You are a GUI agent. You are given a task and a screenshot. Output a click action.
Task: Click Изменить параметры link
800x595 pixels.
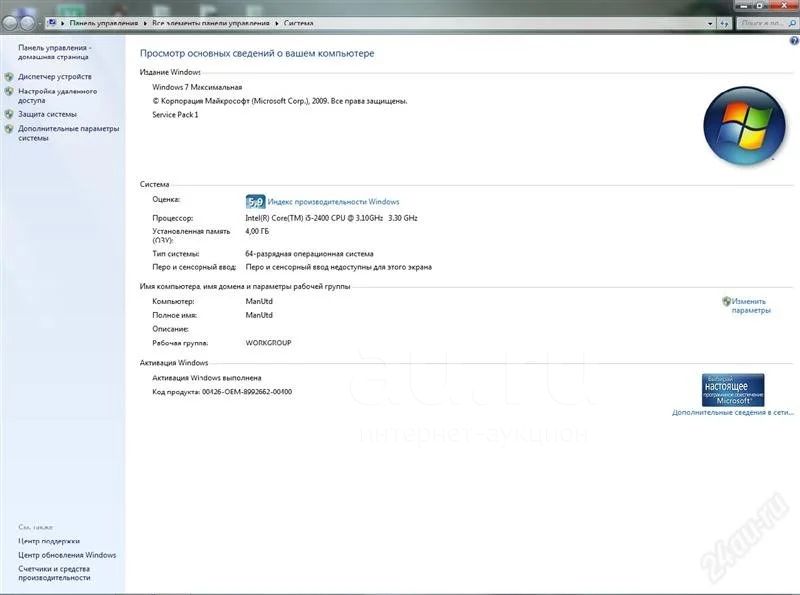tap(751, 306)
